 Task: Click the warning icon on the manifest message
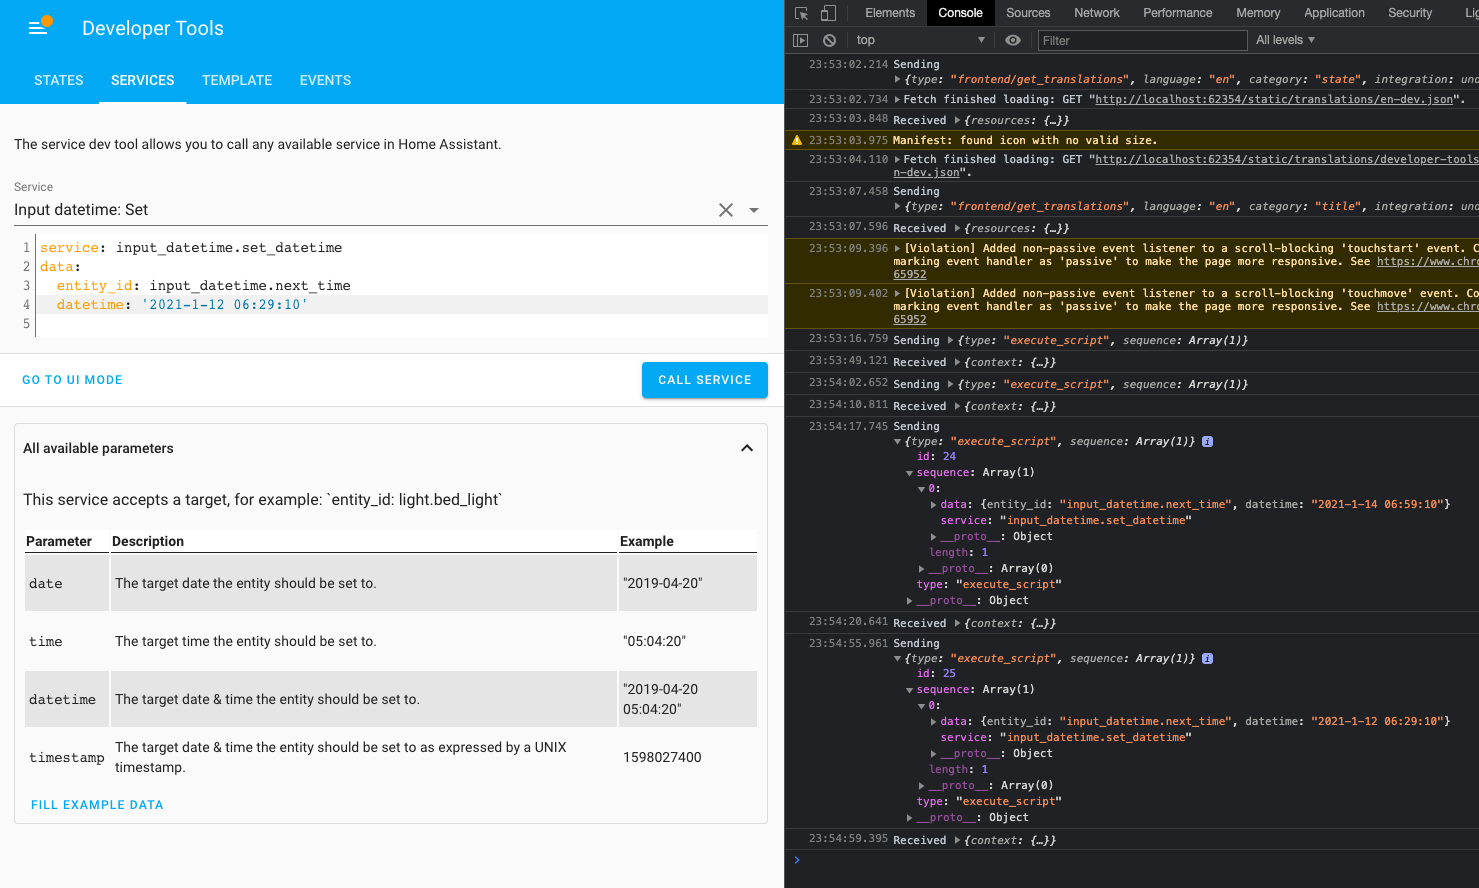click(x=797, y=140)
